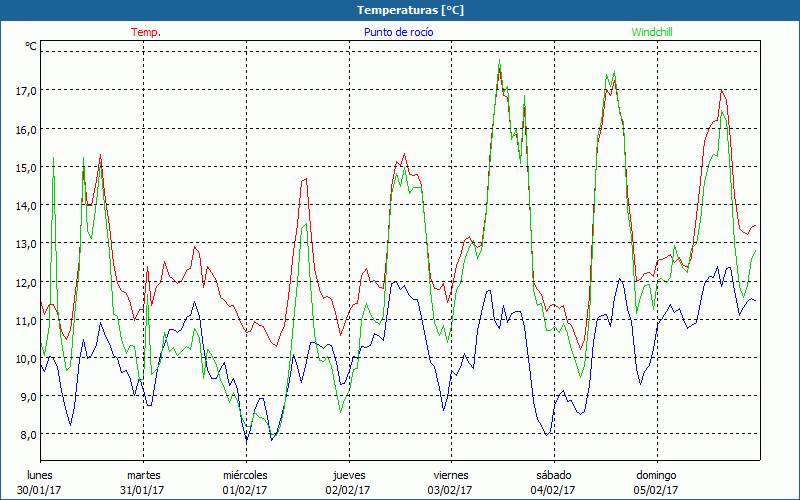Screen dimensions: 800x500
Task: Click the °C unit label on the axis
Action: (x=31, y=46)
